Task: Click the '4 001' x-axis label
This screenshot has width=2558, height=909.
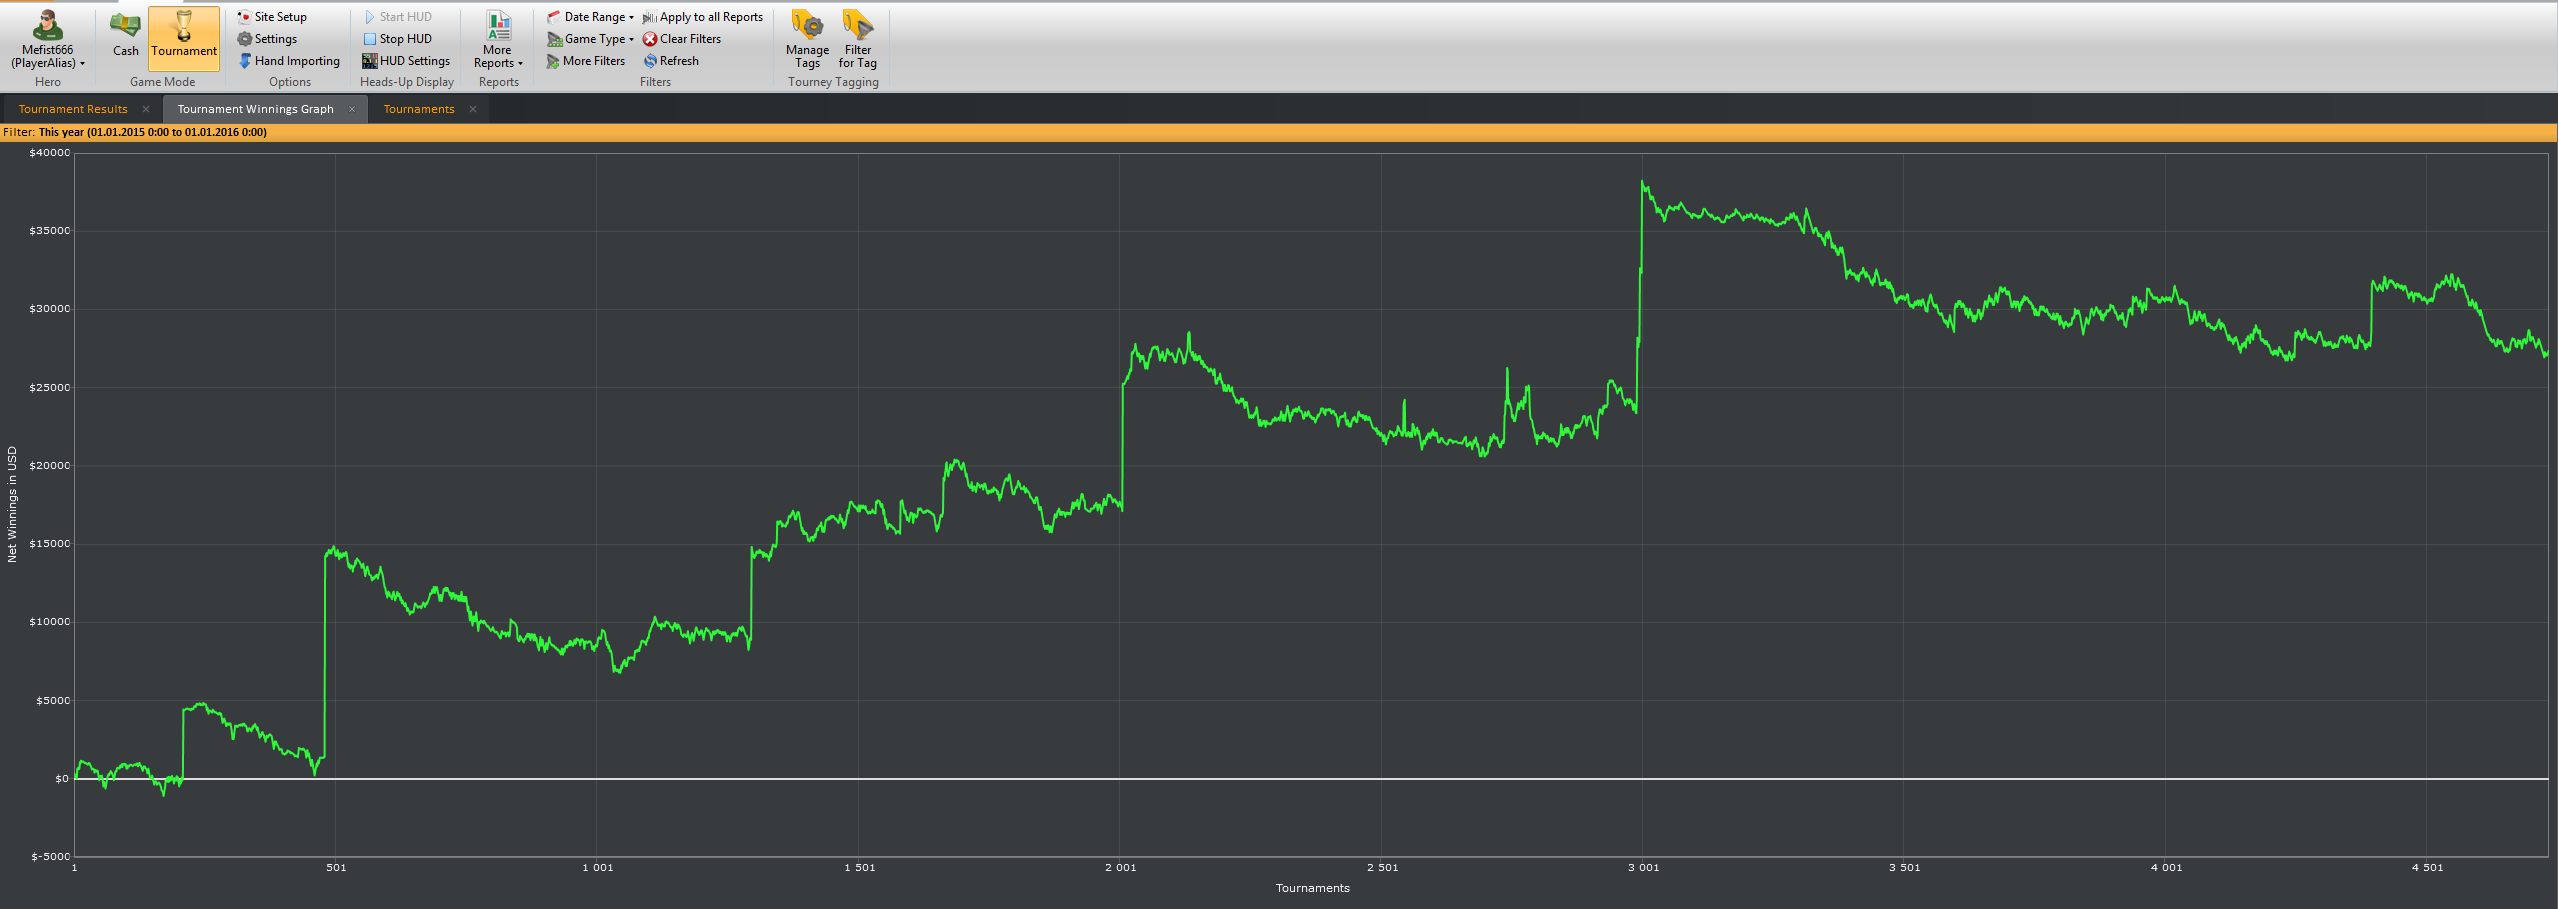Action: tap(2167, 868)
